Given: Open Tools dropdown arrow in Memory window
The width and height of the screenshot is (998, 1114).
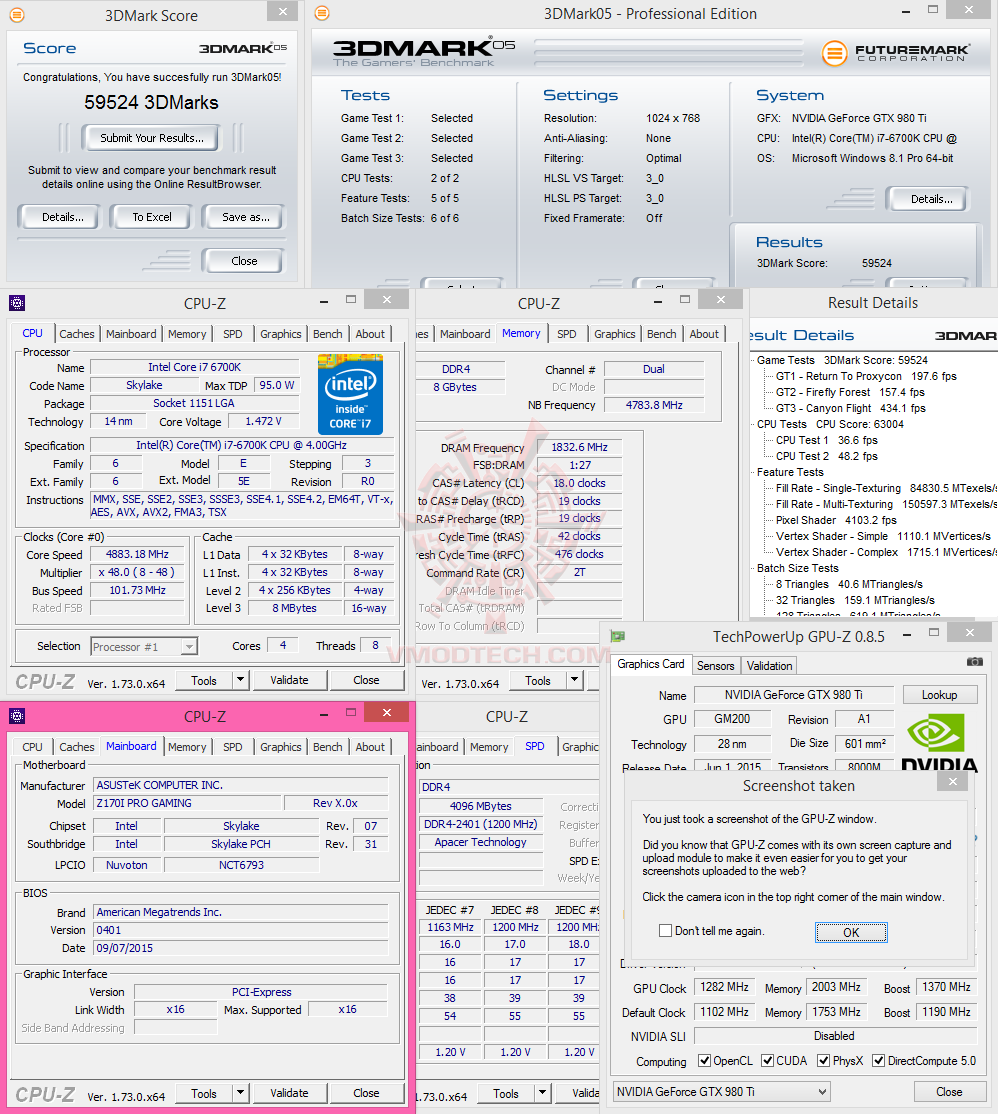Looking at the screenshot, I should [x=575, y=680].
